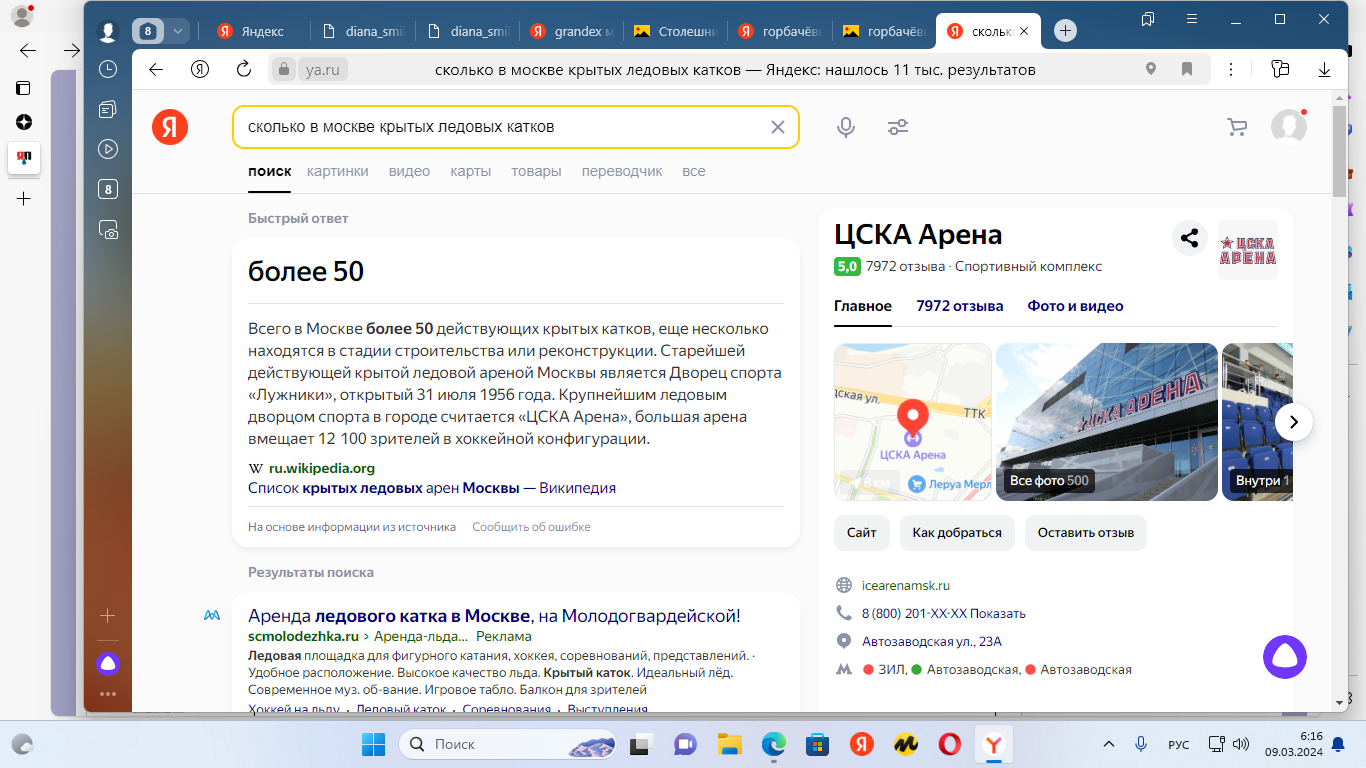Open Фото и видео tab in ЦСКА card
The image size is (1366, 768).
1076,306
